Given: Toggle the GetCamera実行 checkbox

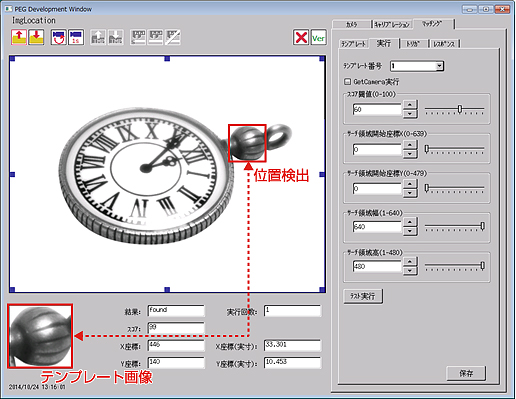Looking at the screenshot, I should [x=347, y=81].
